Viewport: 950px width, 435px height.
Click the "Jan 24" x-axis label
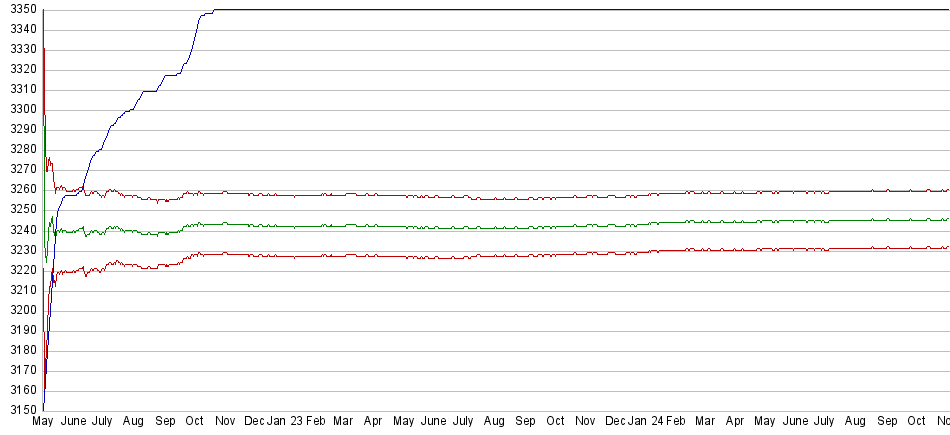click(x=645, y=422)
